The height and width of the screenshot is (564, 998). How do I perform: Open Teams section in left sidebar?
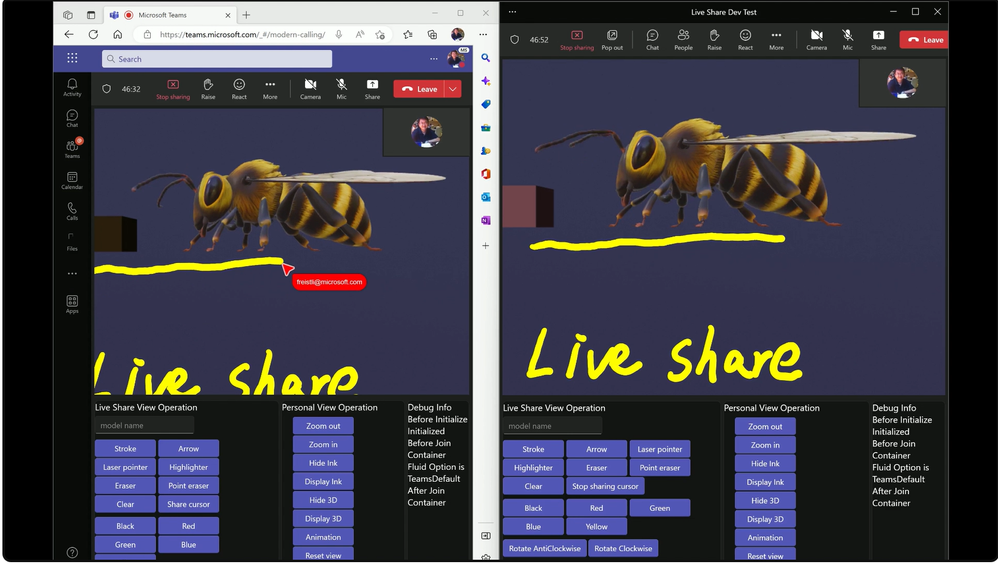pos(72,149)
